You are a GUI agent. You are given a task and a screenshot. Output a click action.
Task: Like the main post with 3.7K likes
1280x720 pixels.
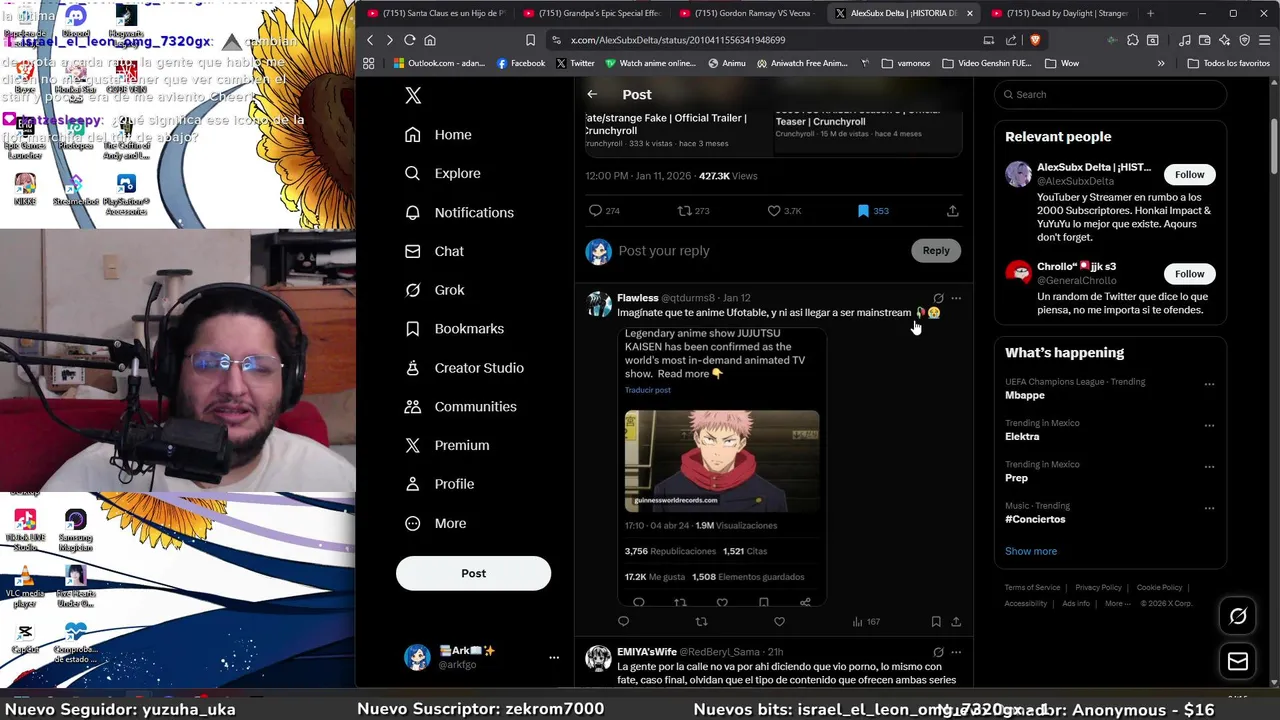click(784, 211)
